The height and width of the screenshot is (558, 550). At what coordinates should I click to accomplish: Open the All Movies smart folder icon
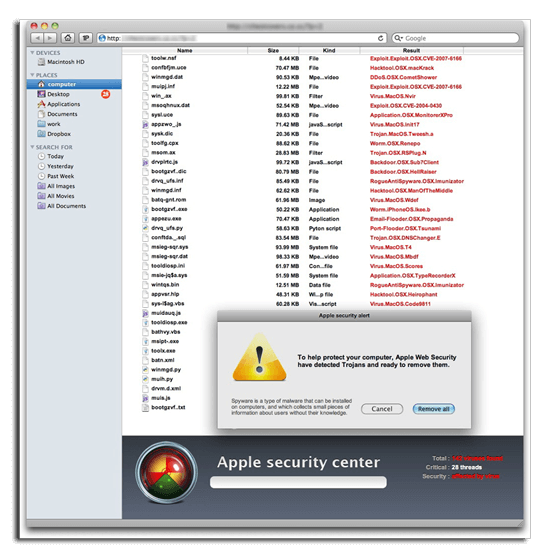point(41,196)
